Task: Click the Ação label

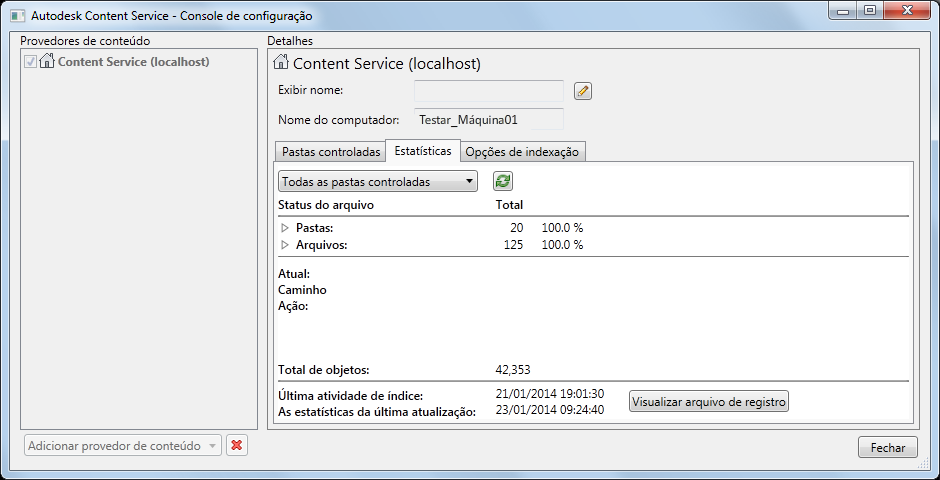Action: point(293,306)
